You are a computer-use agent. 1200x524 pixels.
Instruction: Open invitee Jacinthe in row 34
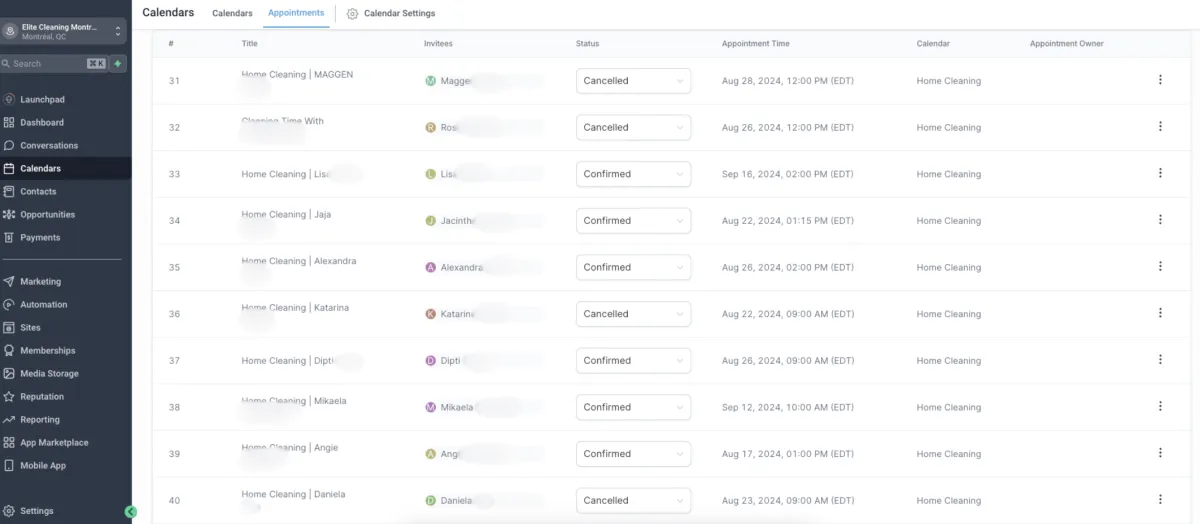point(451,220)
